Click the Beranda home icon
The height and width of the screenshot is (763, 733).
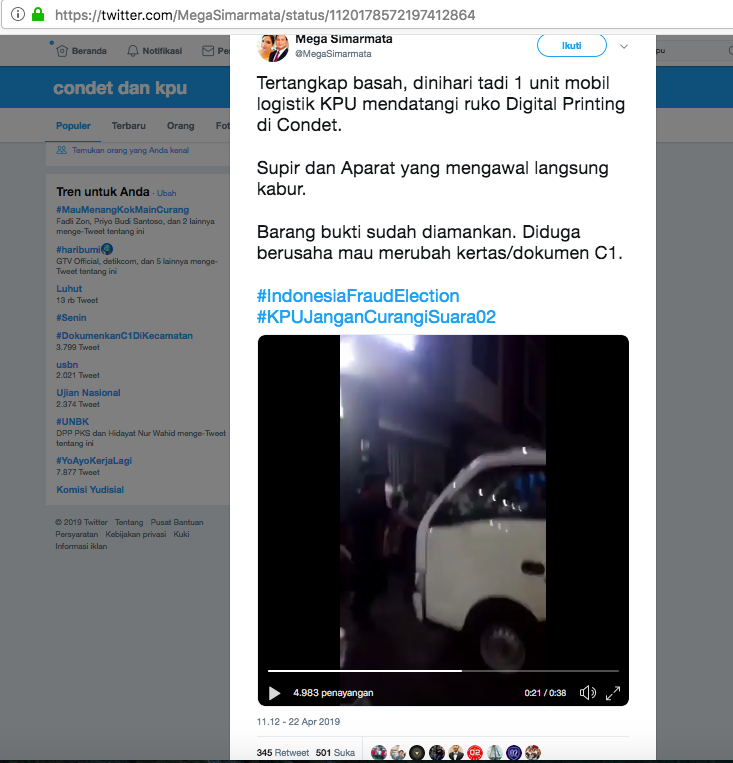pyautogui.click(x=63, y=51)
